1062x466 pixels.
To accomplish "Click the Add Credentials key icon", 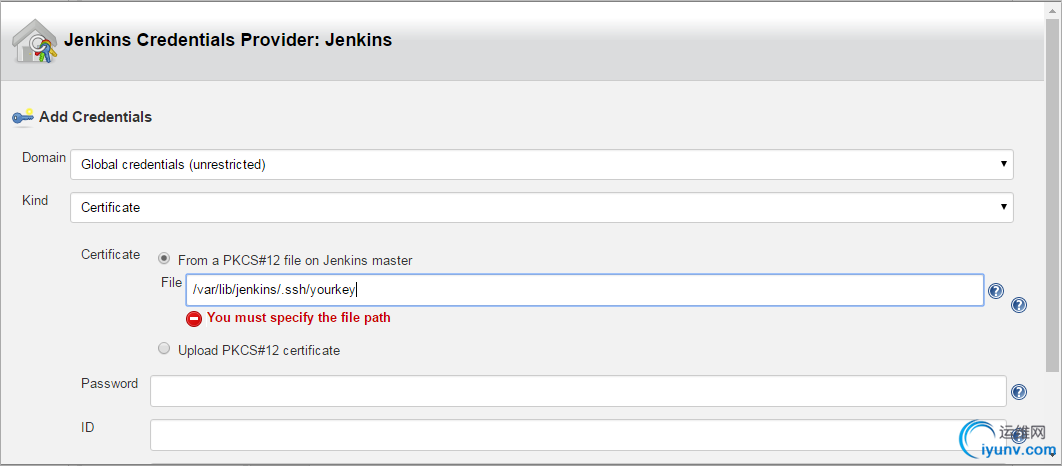I will 22,117.
